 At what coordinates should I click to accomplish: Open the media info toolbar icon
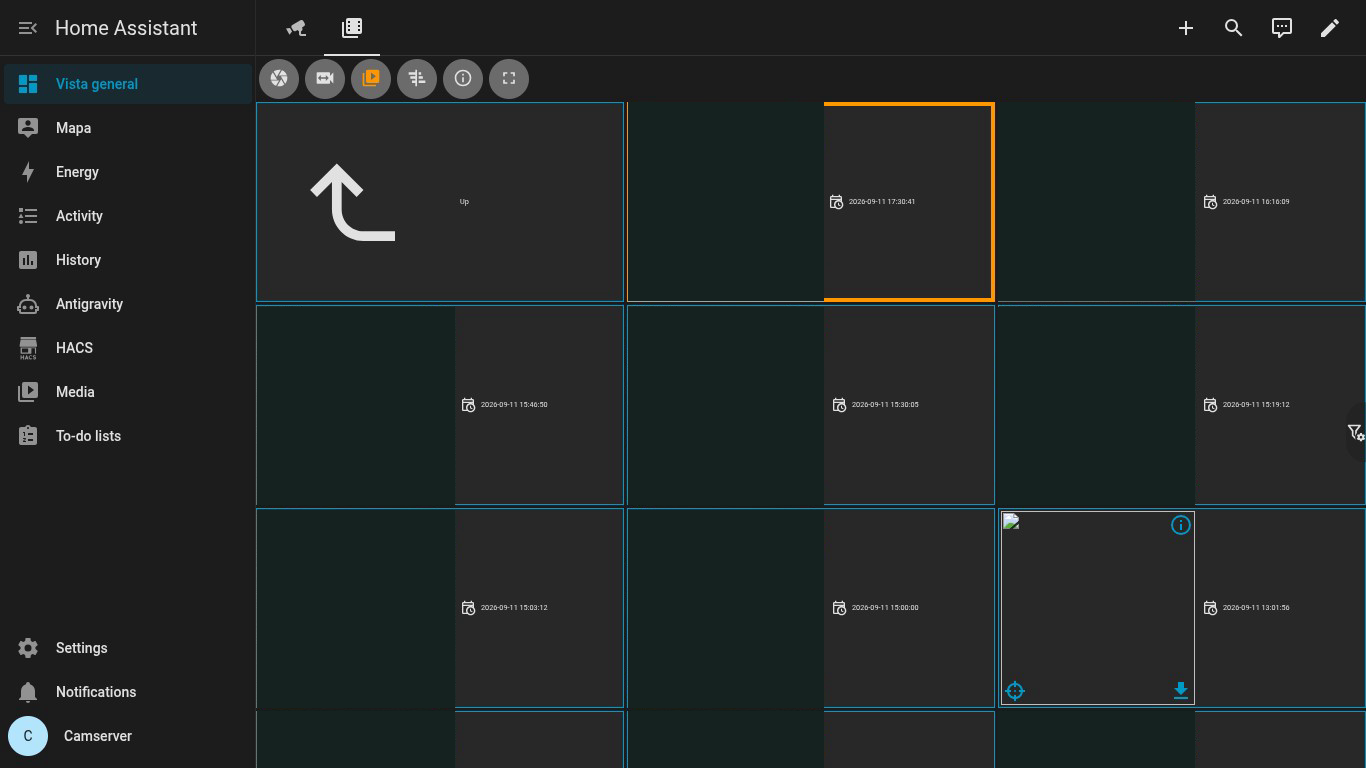point(463,78)
